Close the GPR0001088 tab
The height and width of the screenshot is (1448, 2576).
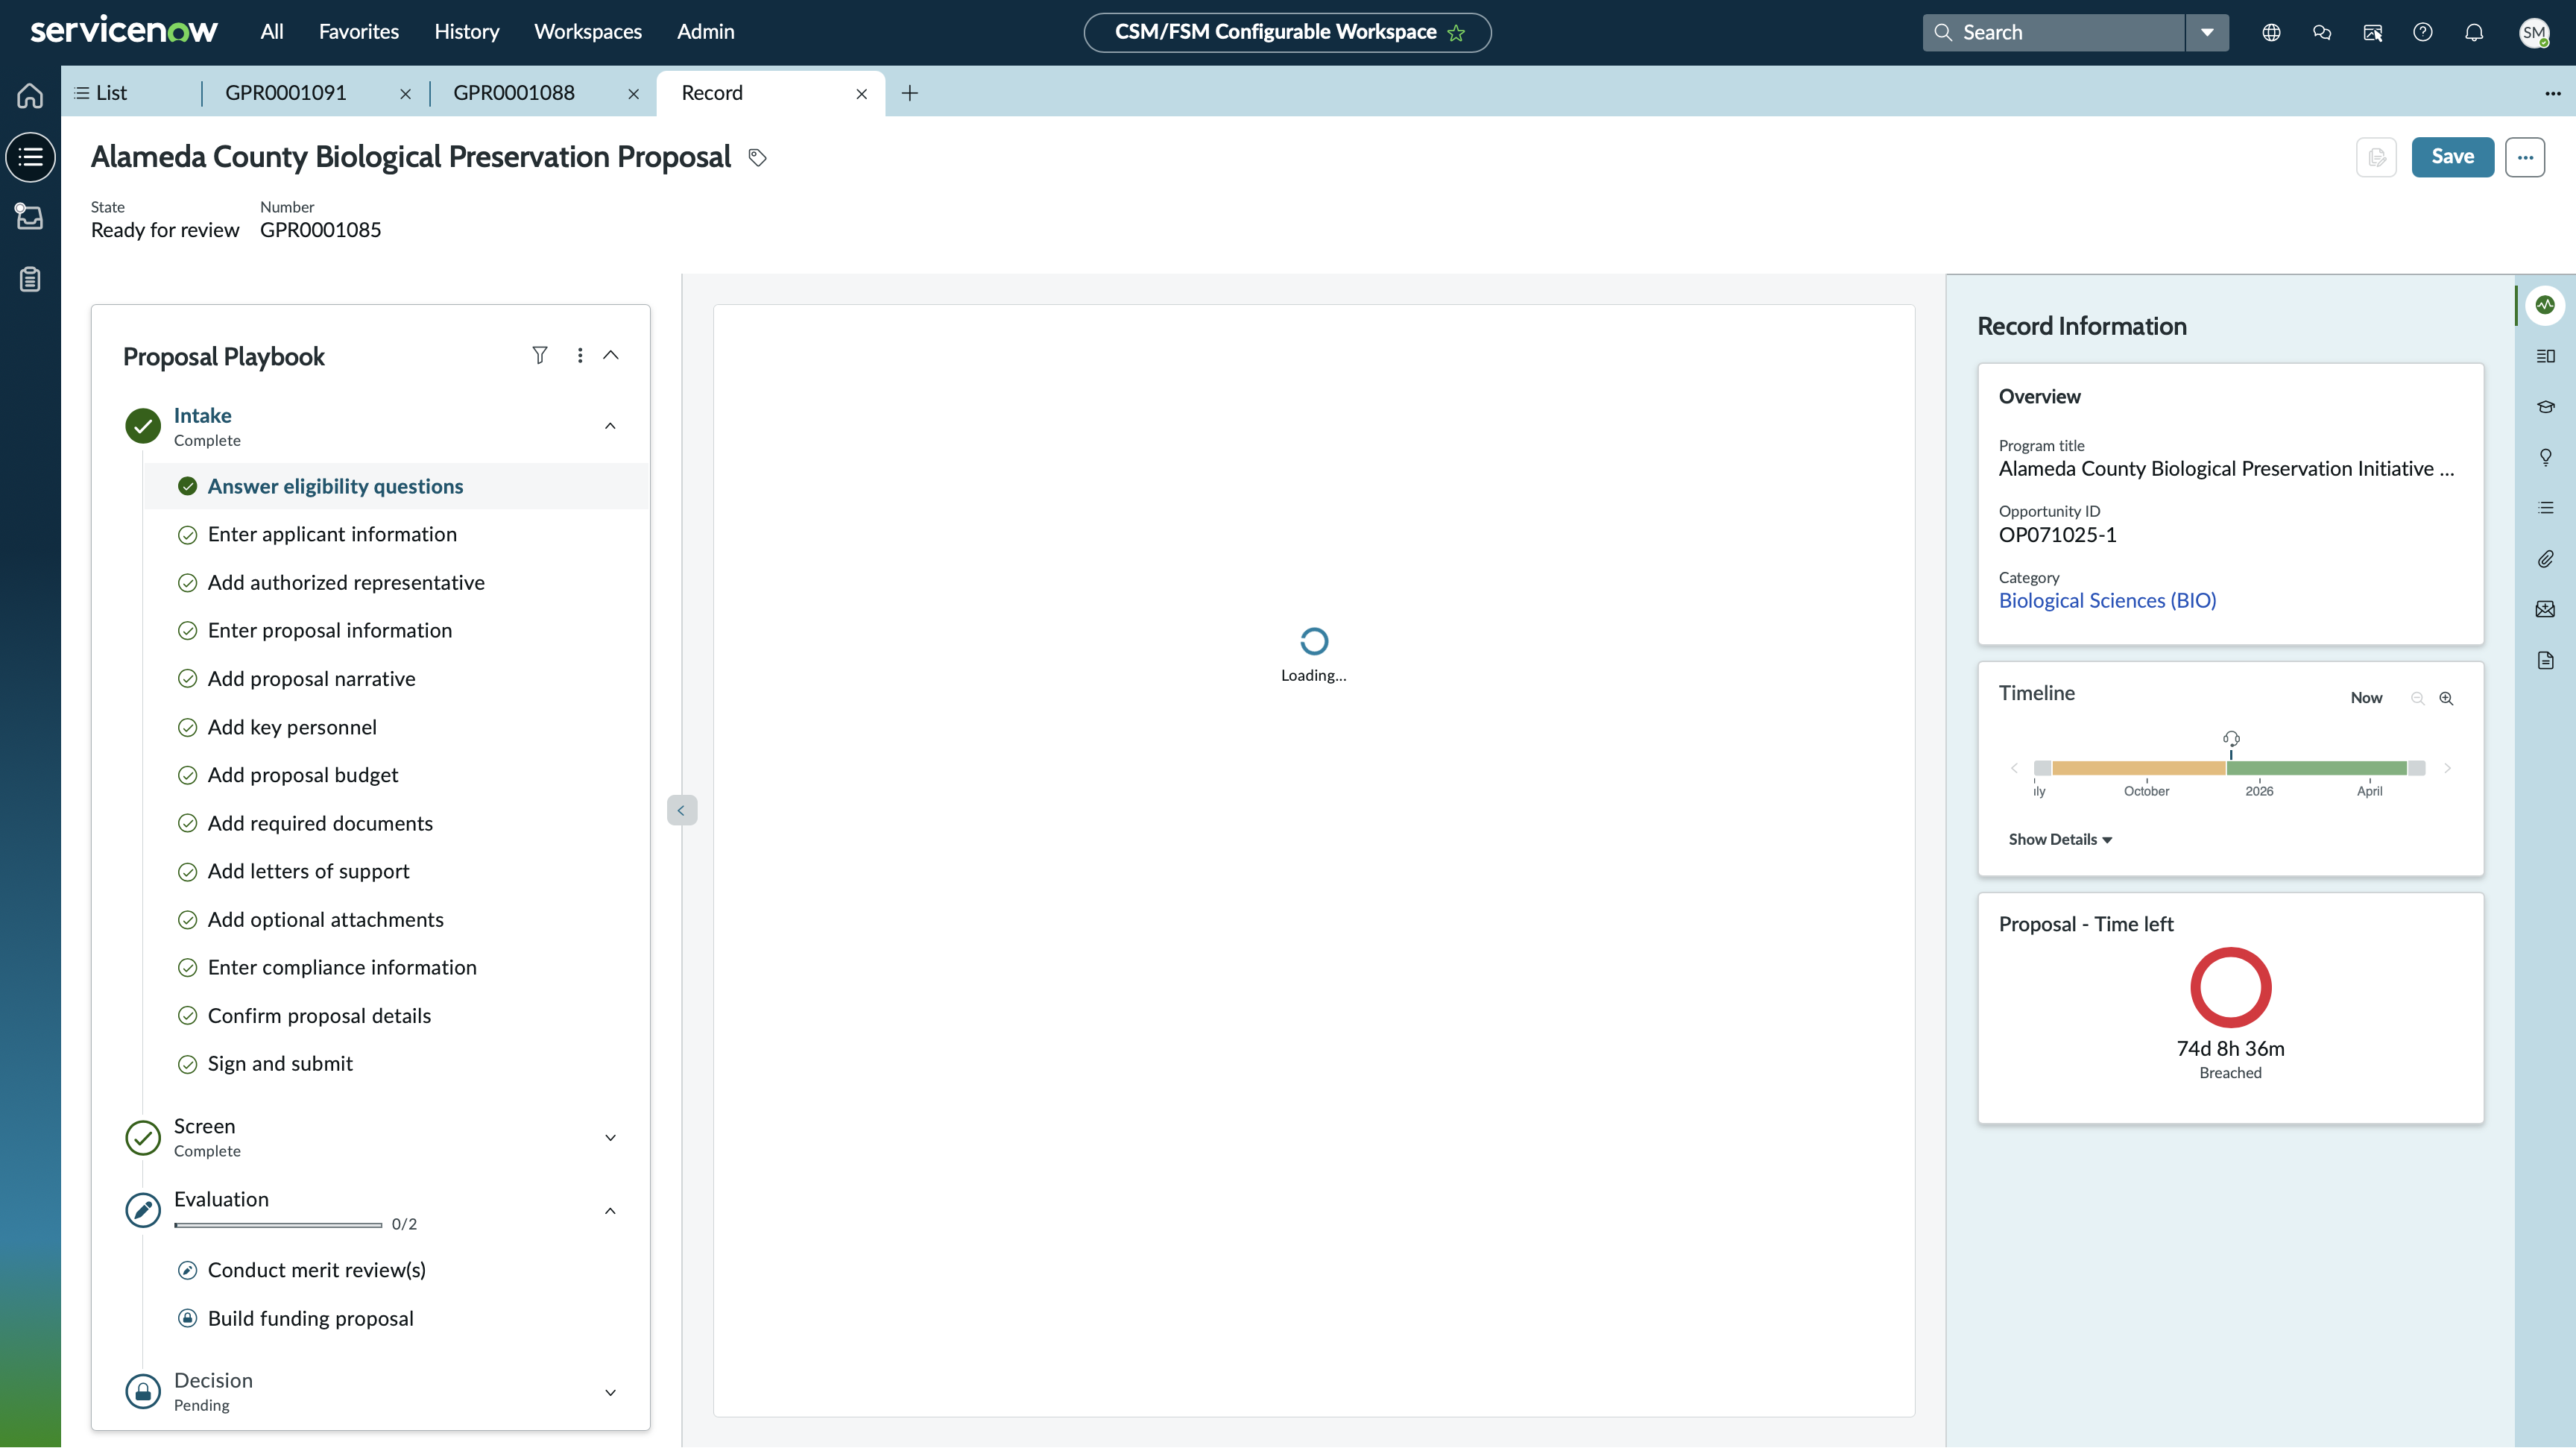(x=633, y=94)
